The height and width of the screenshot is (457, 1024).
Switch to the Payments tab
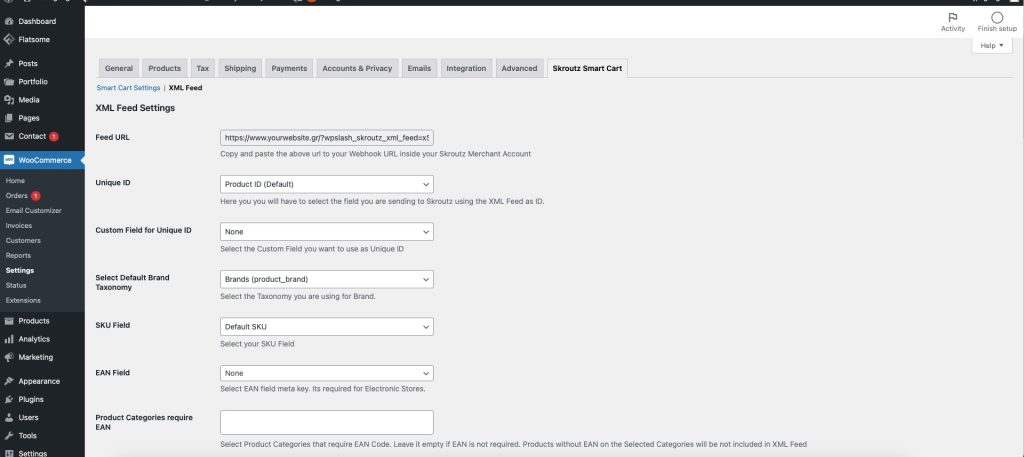tap(289, 69)
